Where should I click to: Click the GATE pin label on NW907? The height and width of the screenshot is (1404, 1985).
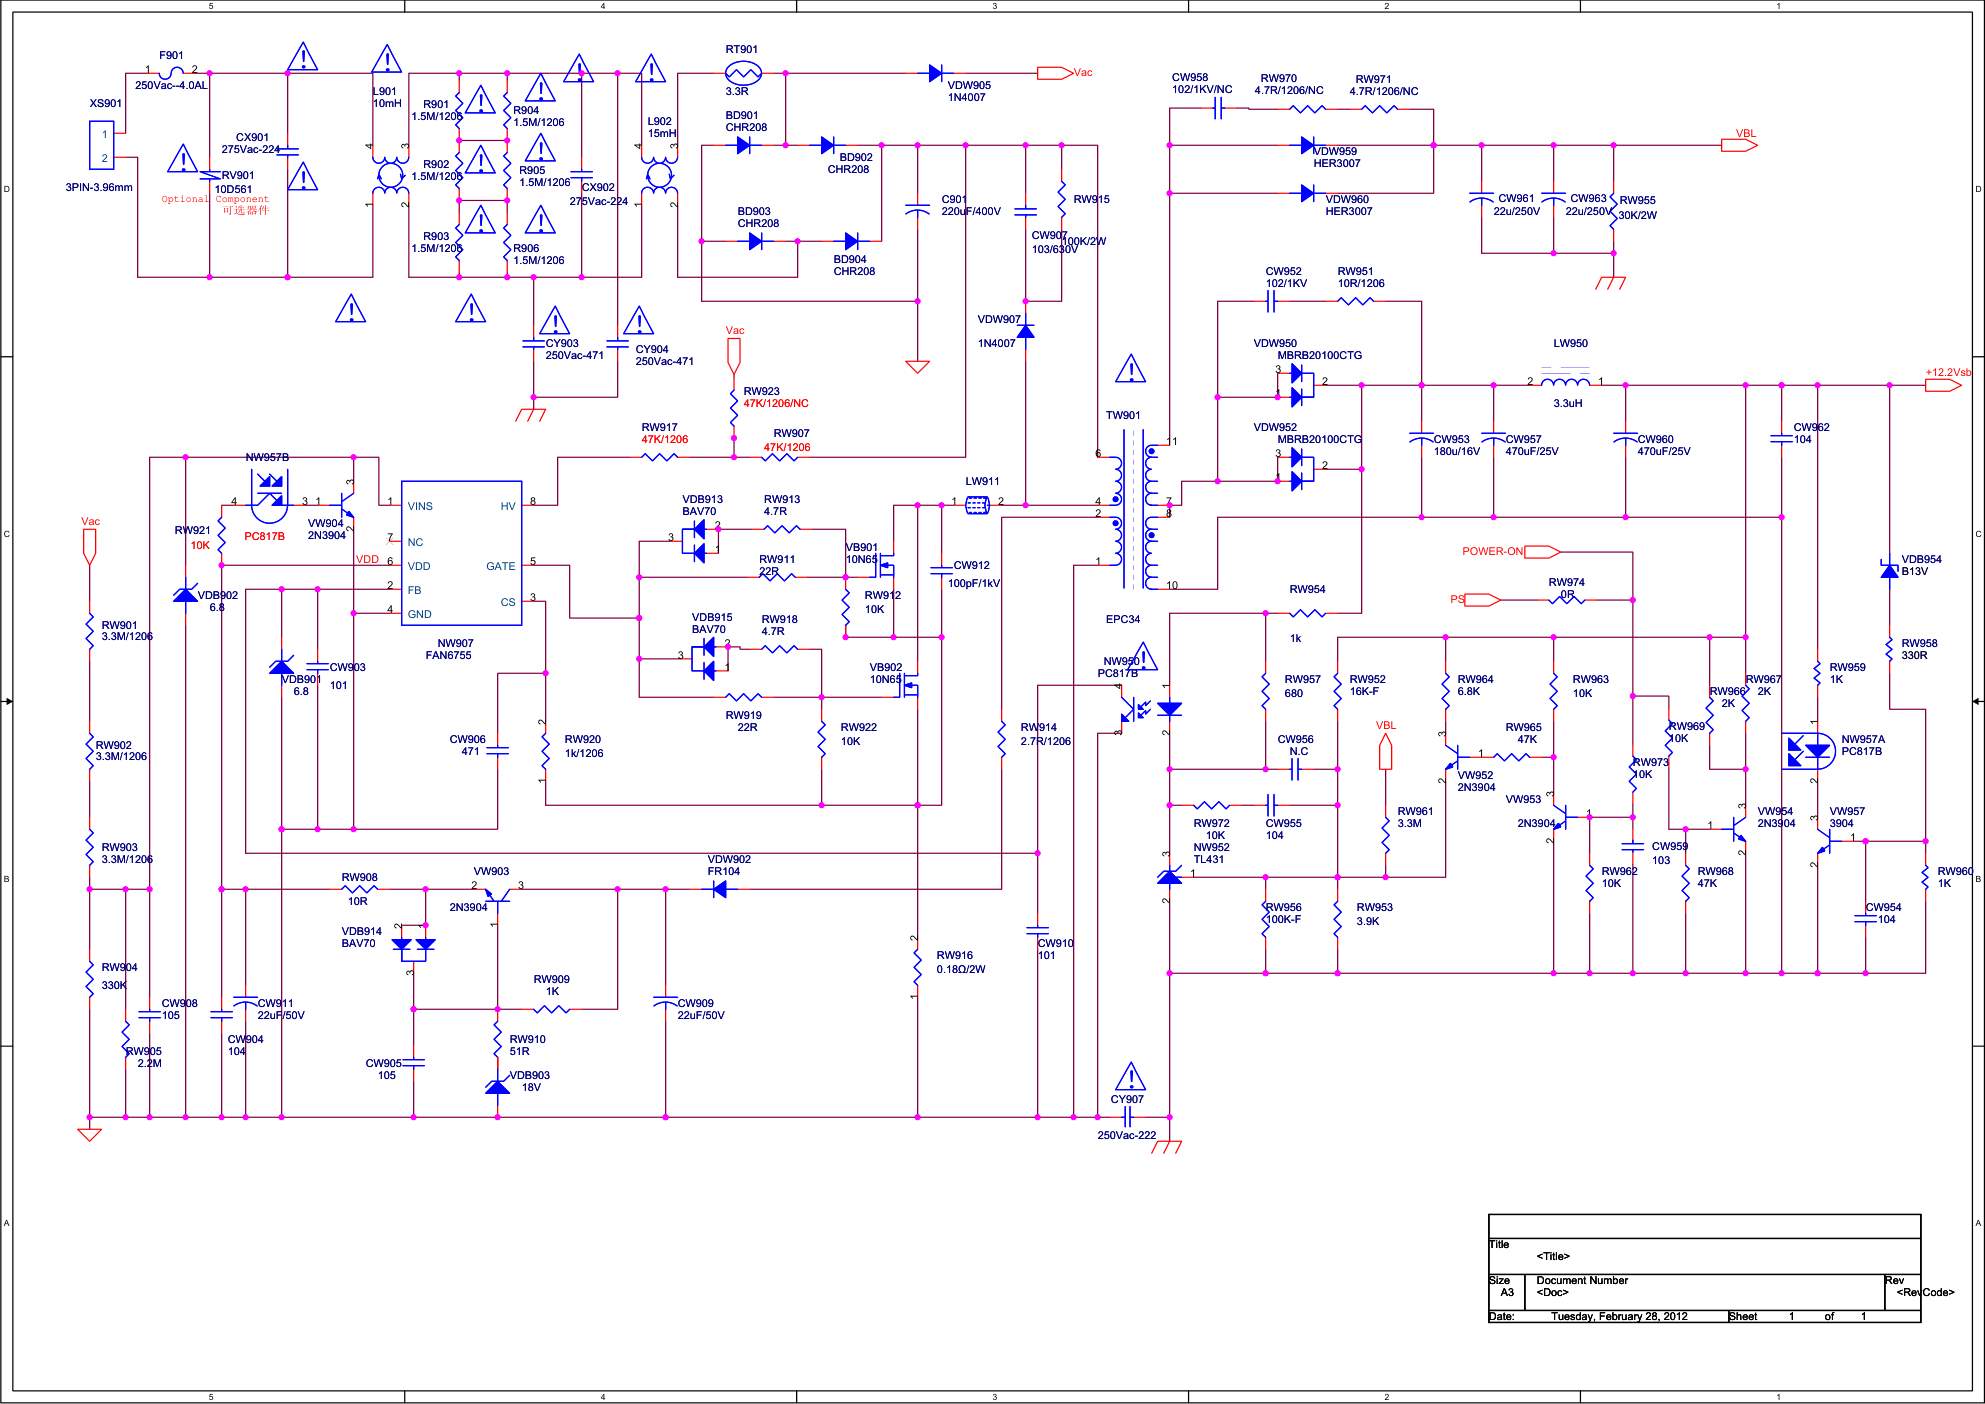coord(501,566)
